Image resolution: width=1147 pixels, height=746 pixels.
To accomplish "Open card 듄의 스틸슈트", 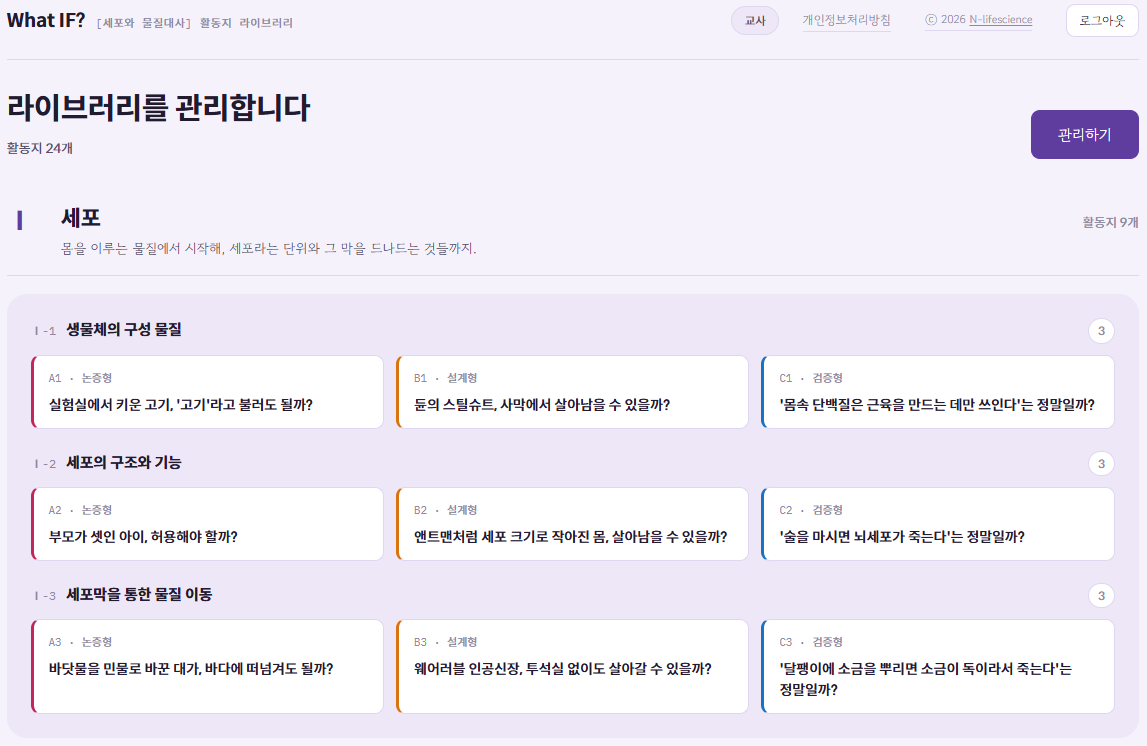I will point(572,392).
